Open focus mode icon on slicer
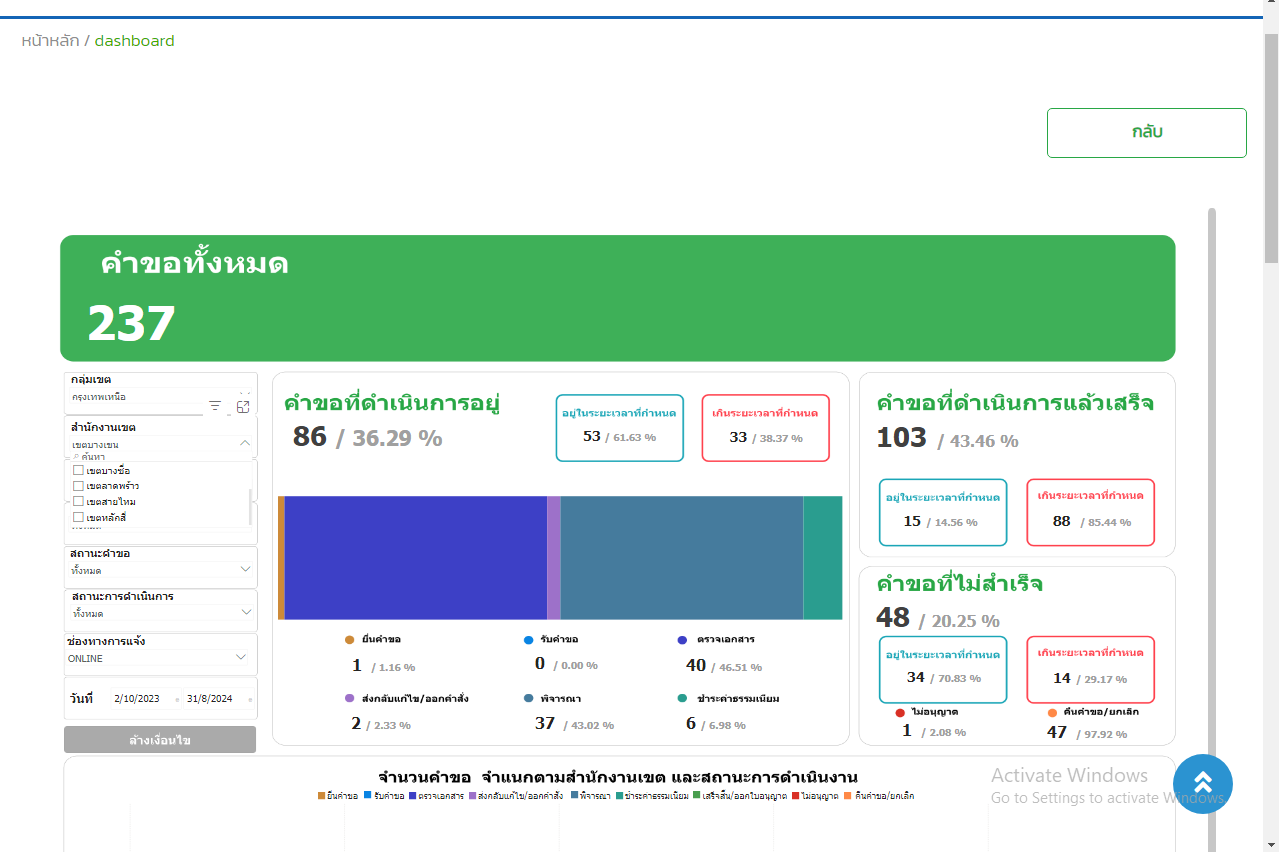Viewport: 1279px width, 852px height. point(243,406)
